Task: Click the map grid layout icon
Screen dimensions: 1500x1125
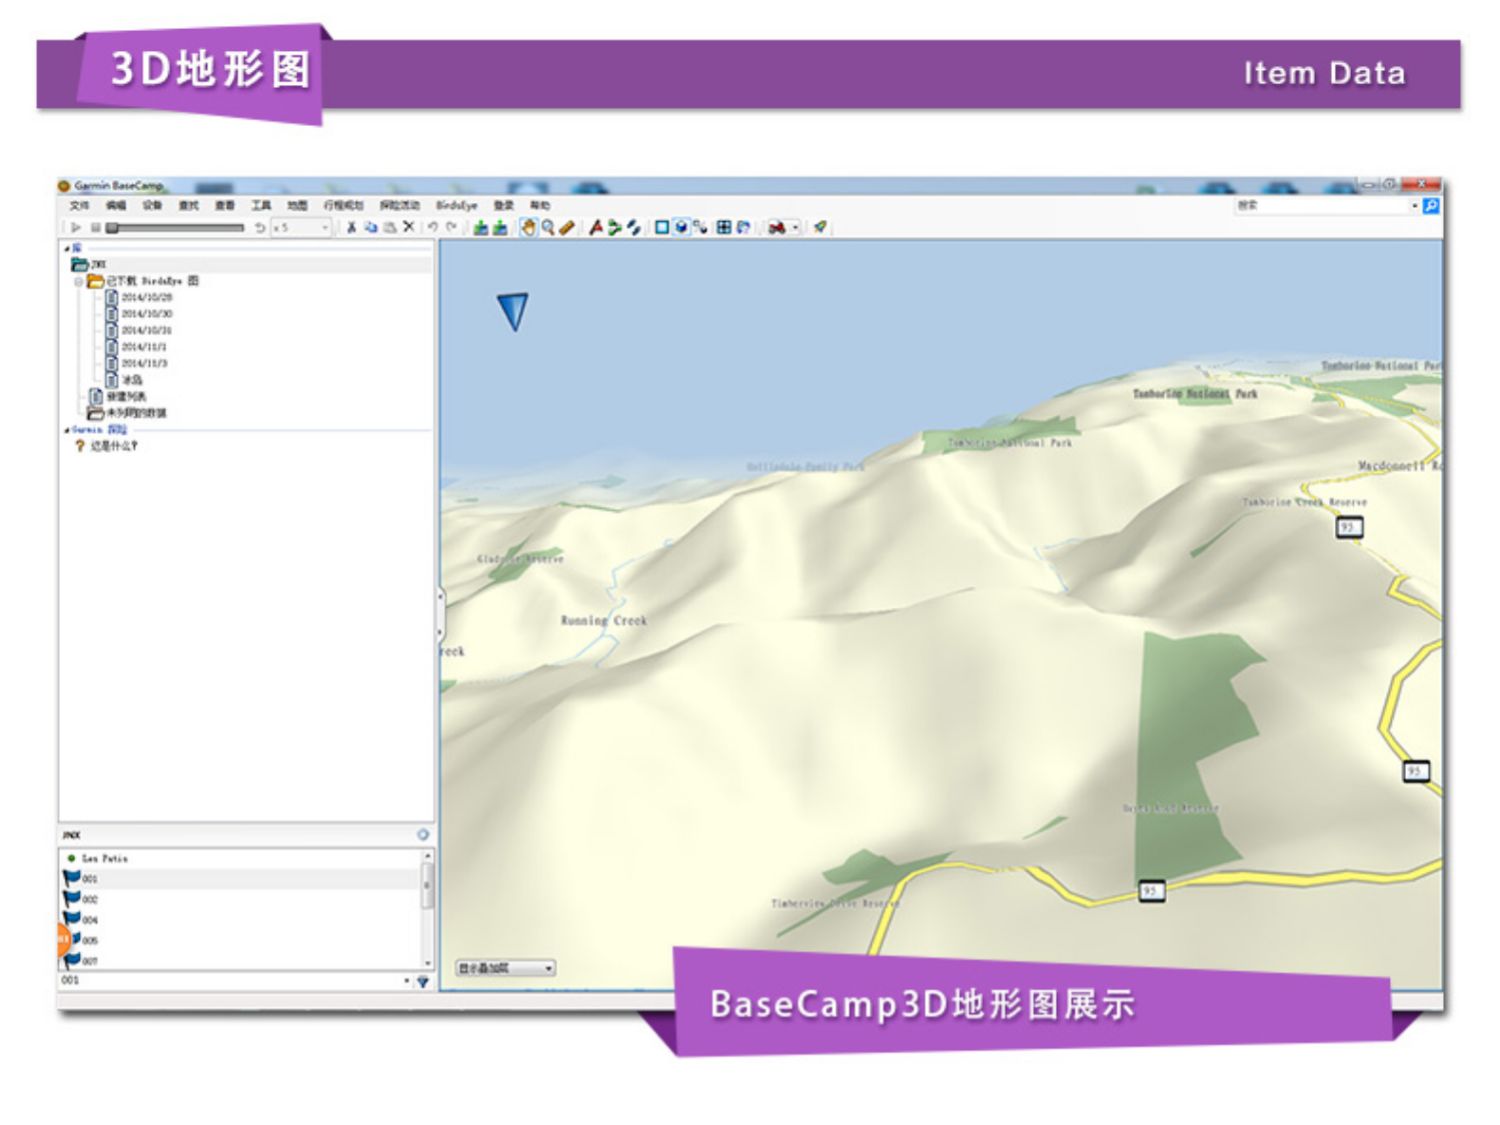Action: pyautogui.click(x=724, y=227)
